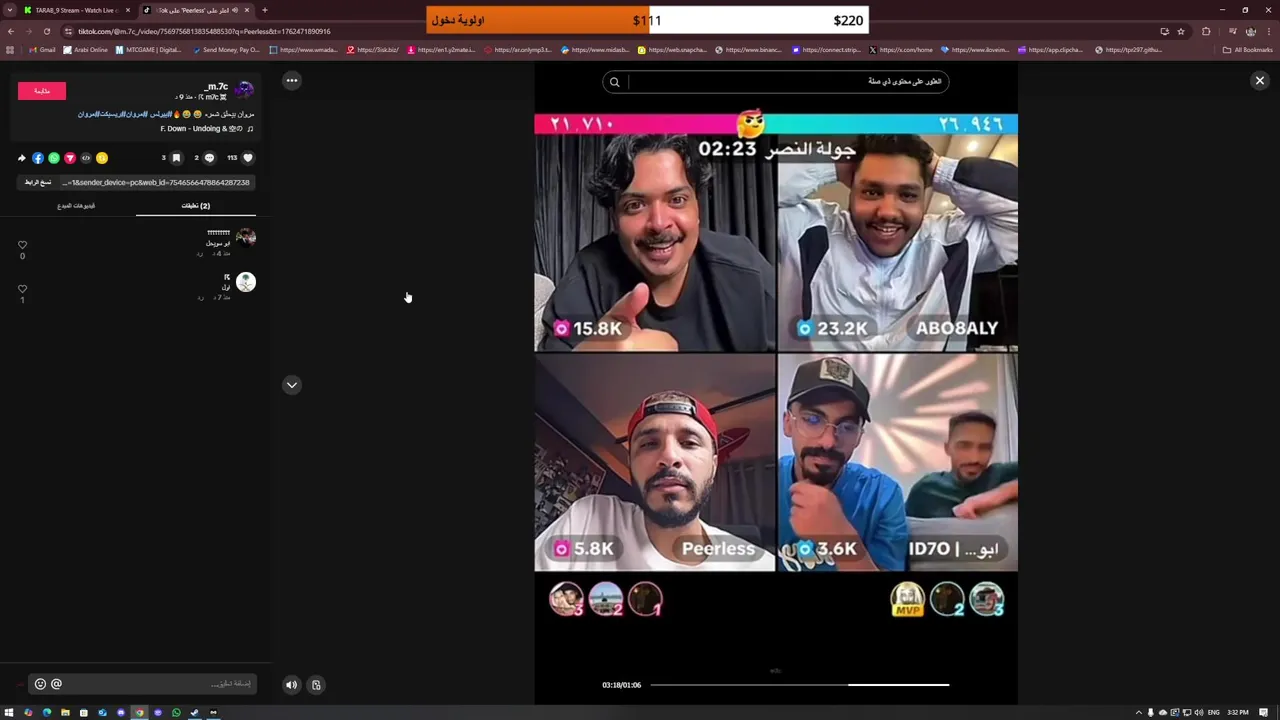Open the _m.7c username link
This screenshot has width=1280, height=720.
pos(216,87)
